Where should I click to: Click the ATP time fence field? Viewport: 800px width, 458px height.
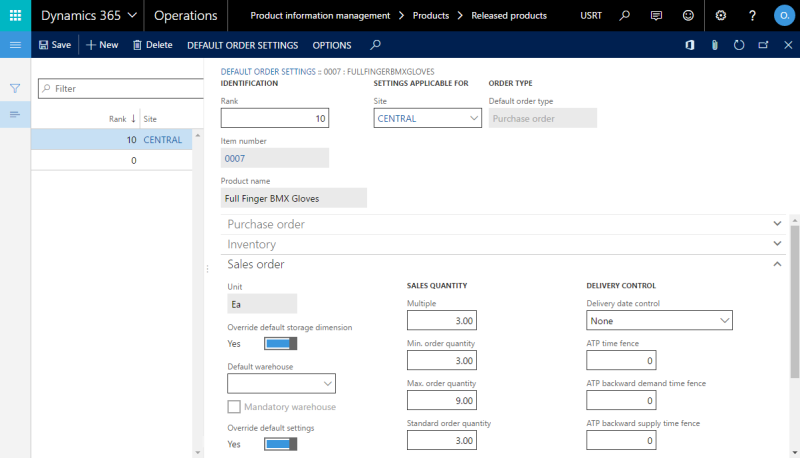click(x=621, y=360)
